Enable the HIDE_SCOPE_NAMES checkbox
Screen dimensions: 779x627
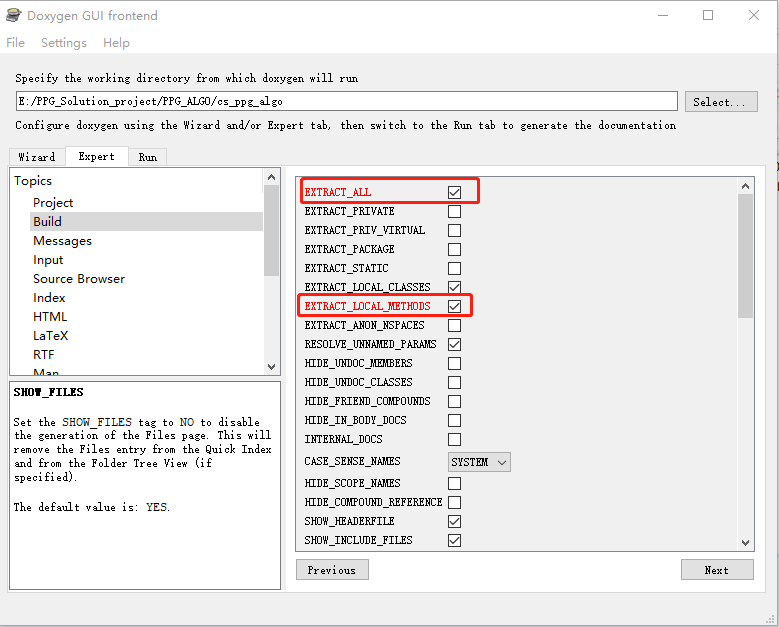(454, 483)
